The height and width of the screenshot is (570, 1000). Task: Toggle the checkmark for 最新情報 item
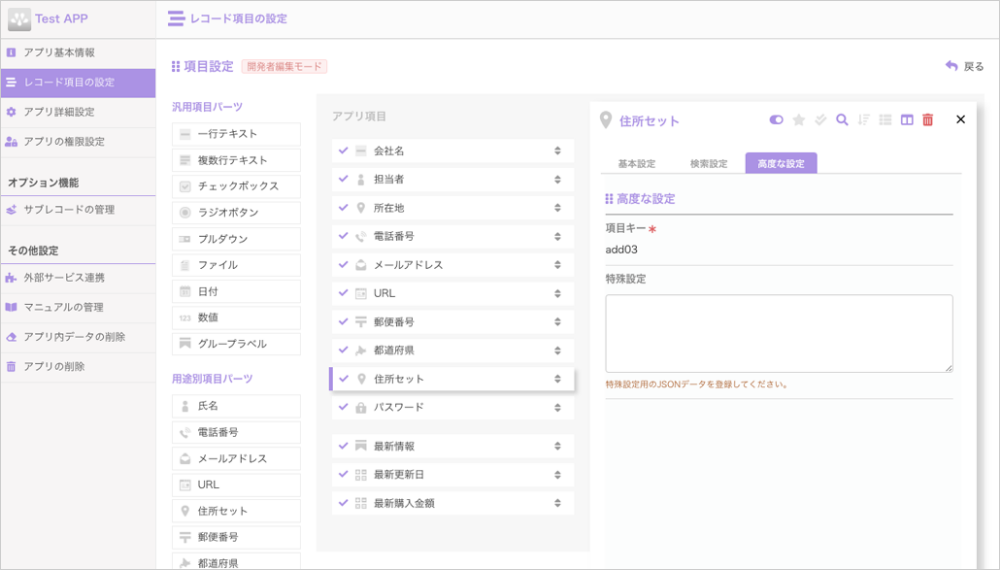tap(343, 446)
